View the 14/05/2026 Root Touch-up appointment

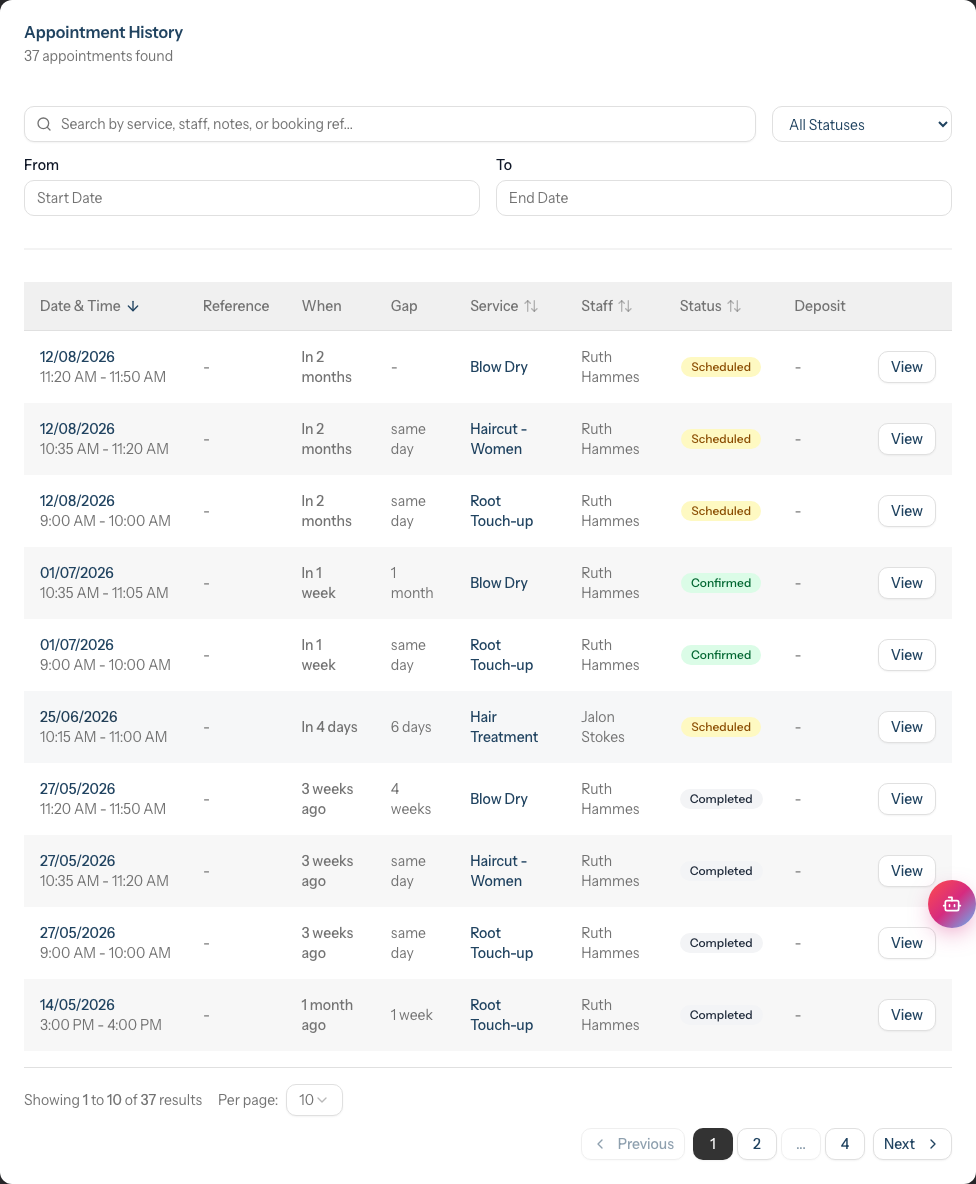[x=907, y=1015]
